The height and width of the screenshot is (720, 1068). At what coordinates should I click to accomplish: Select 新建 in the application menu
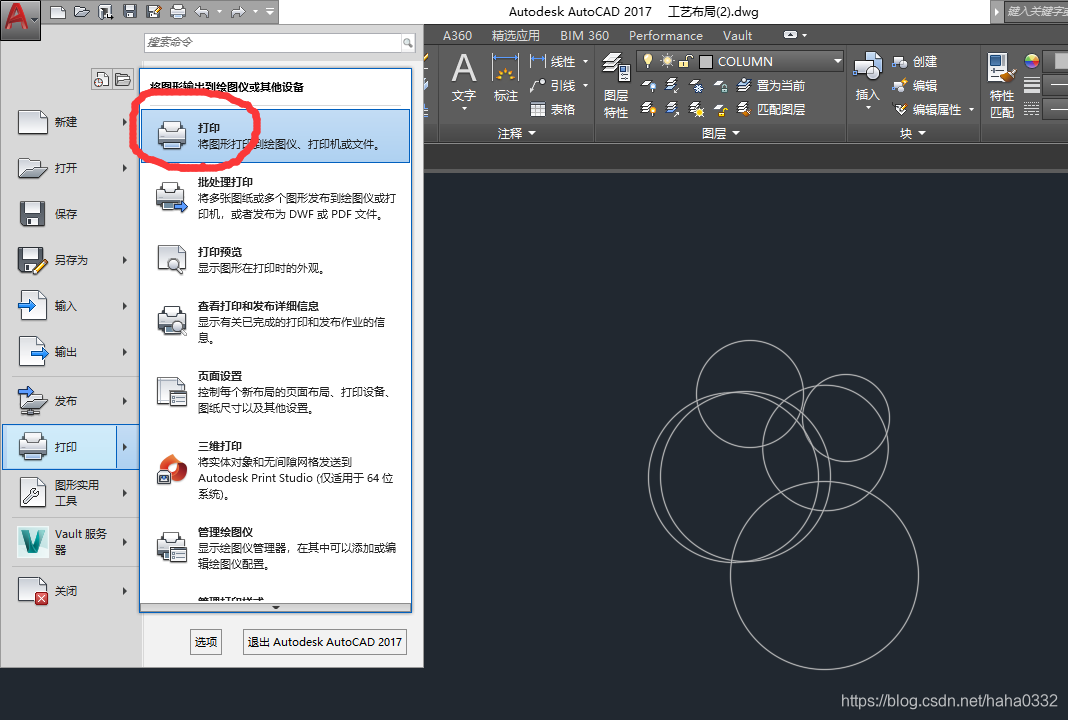coord(72,122)
